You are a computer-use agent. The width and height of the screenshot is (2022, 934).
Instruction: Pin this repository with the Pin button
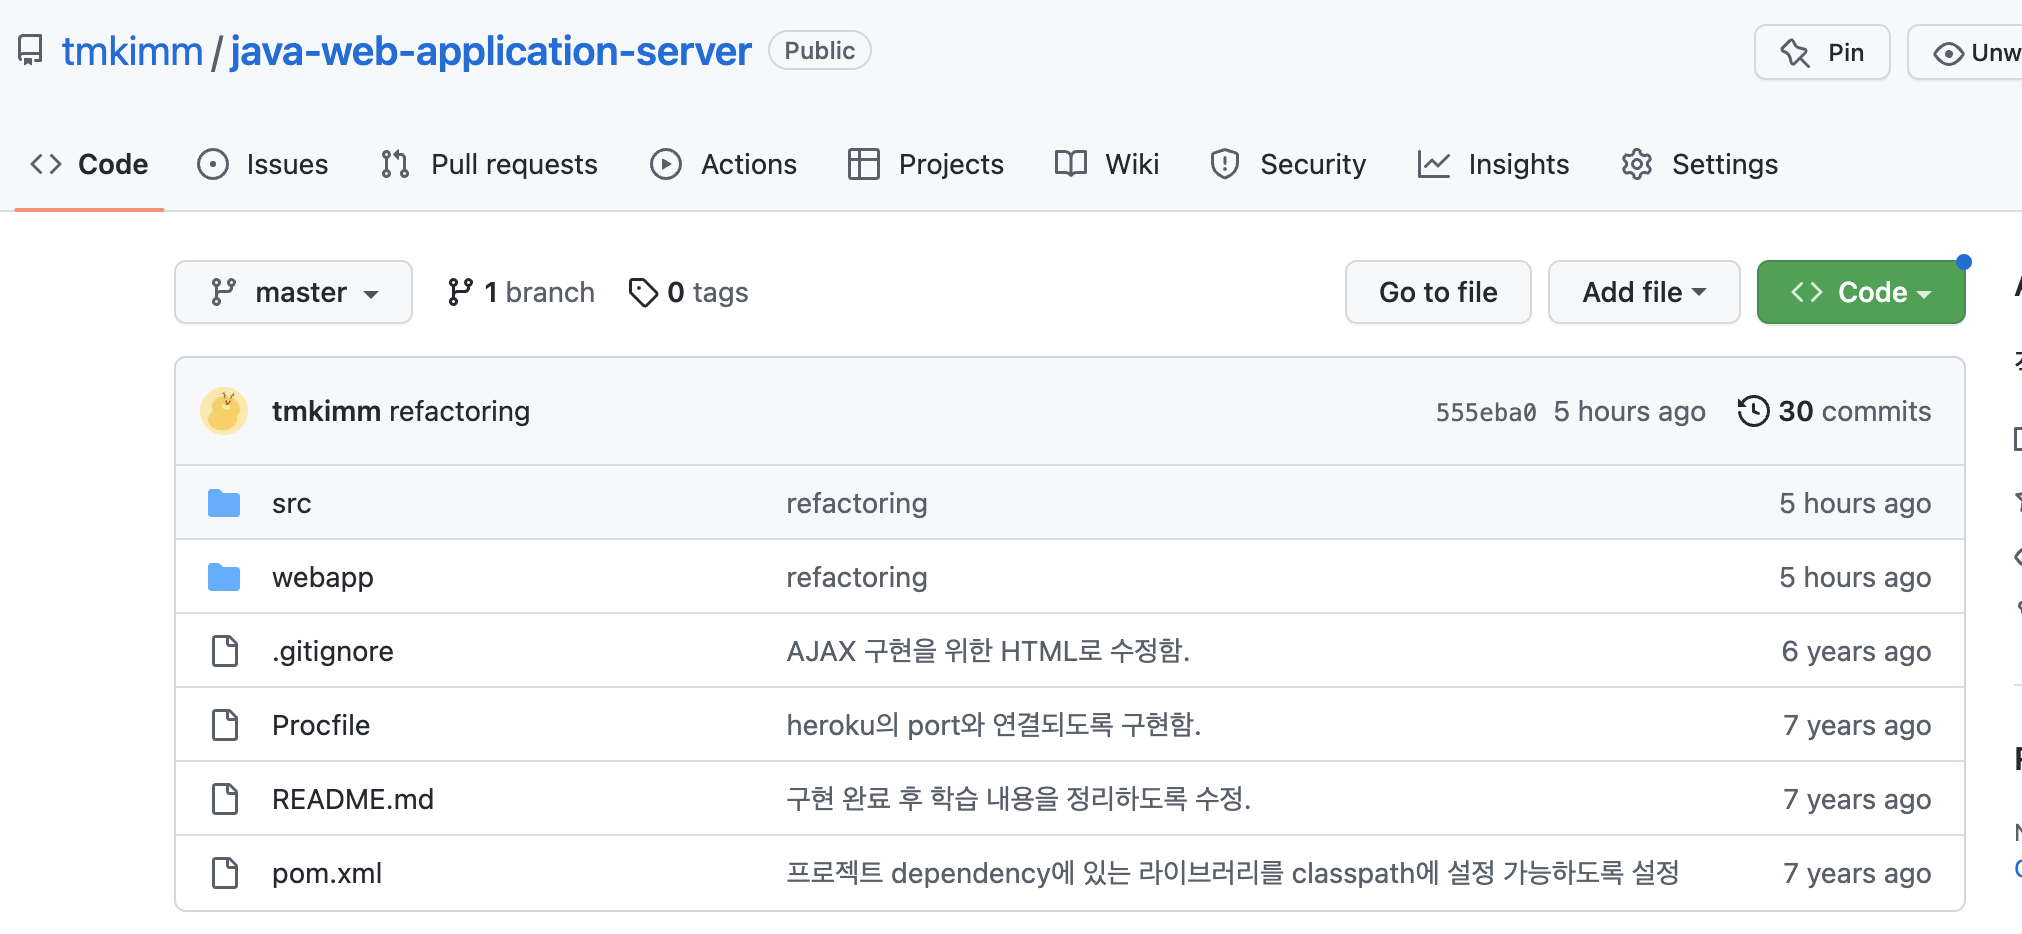click(x=1822, y=52)
